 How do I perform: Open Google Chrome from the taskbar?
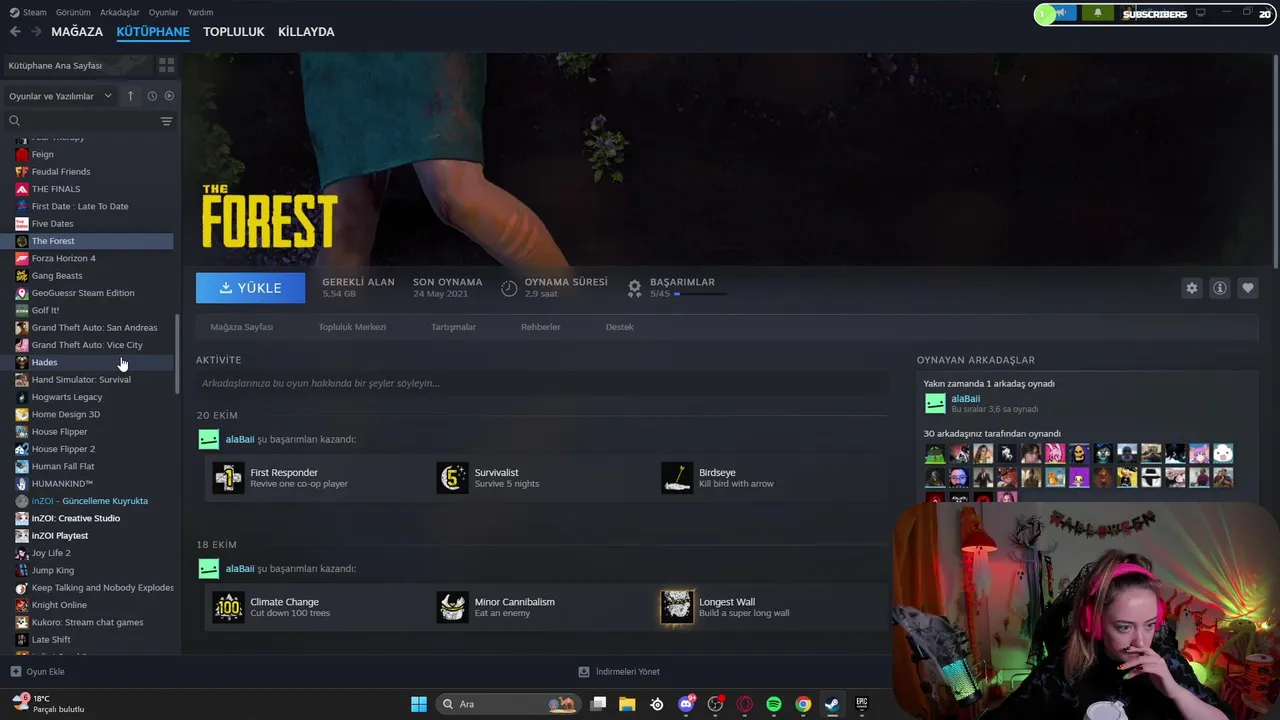click(803, 704)
